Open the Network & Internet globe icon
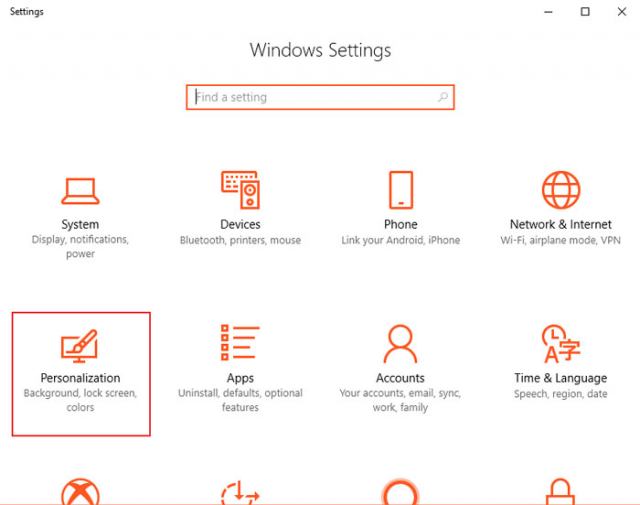The width and height of the screenshot is (640, 505). (561, 190)
